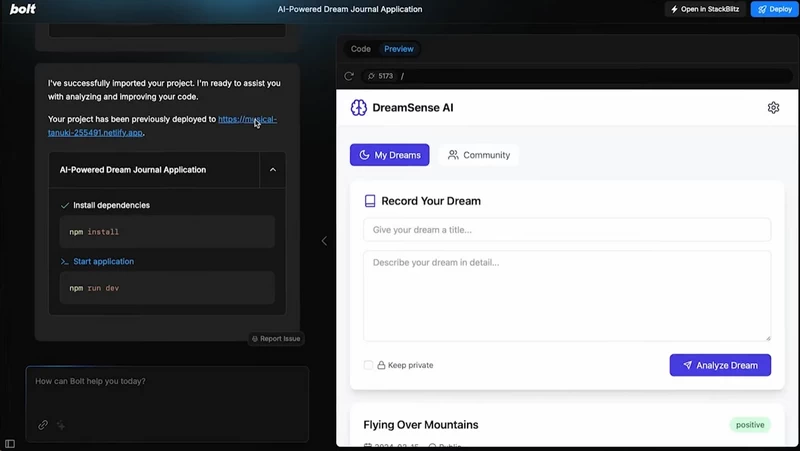
Task: Click the dream title input field
Action: (567, 230)
